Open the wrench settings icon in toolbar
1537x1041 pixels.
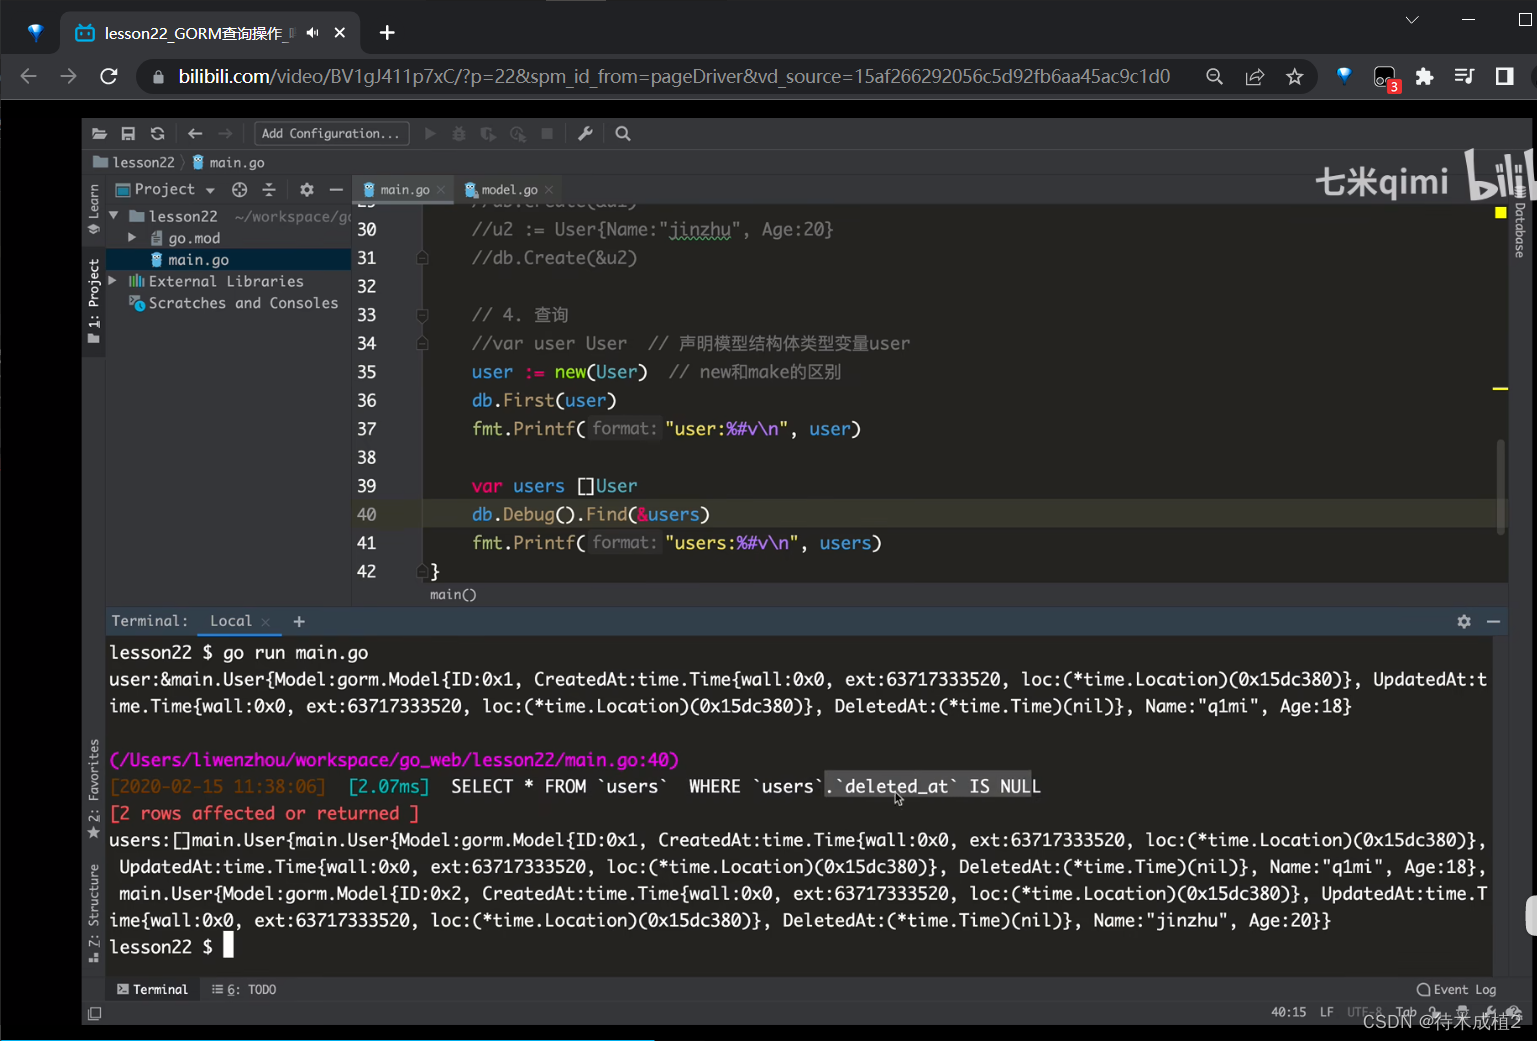click(x=586, y=134)
